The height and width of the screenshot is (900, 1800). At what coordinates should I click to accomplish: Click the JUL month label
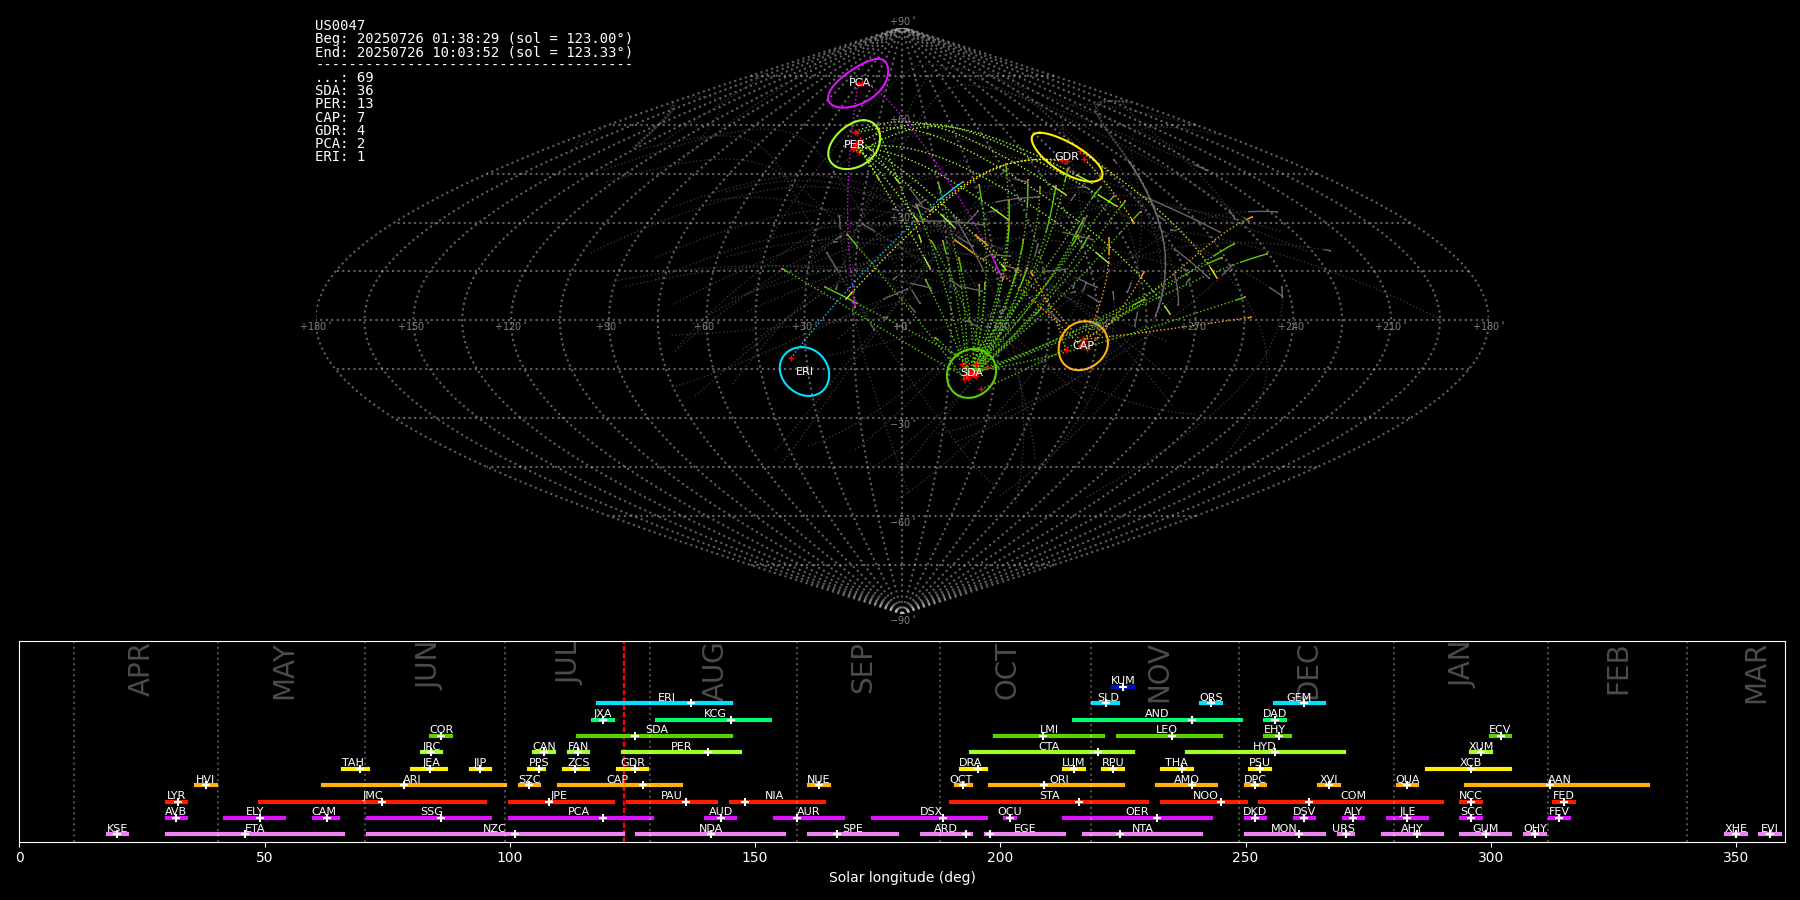pos(567,663)
